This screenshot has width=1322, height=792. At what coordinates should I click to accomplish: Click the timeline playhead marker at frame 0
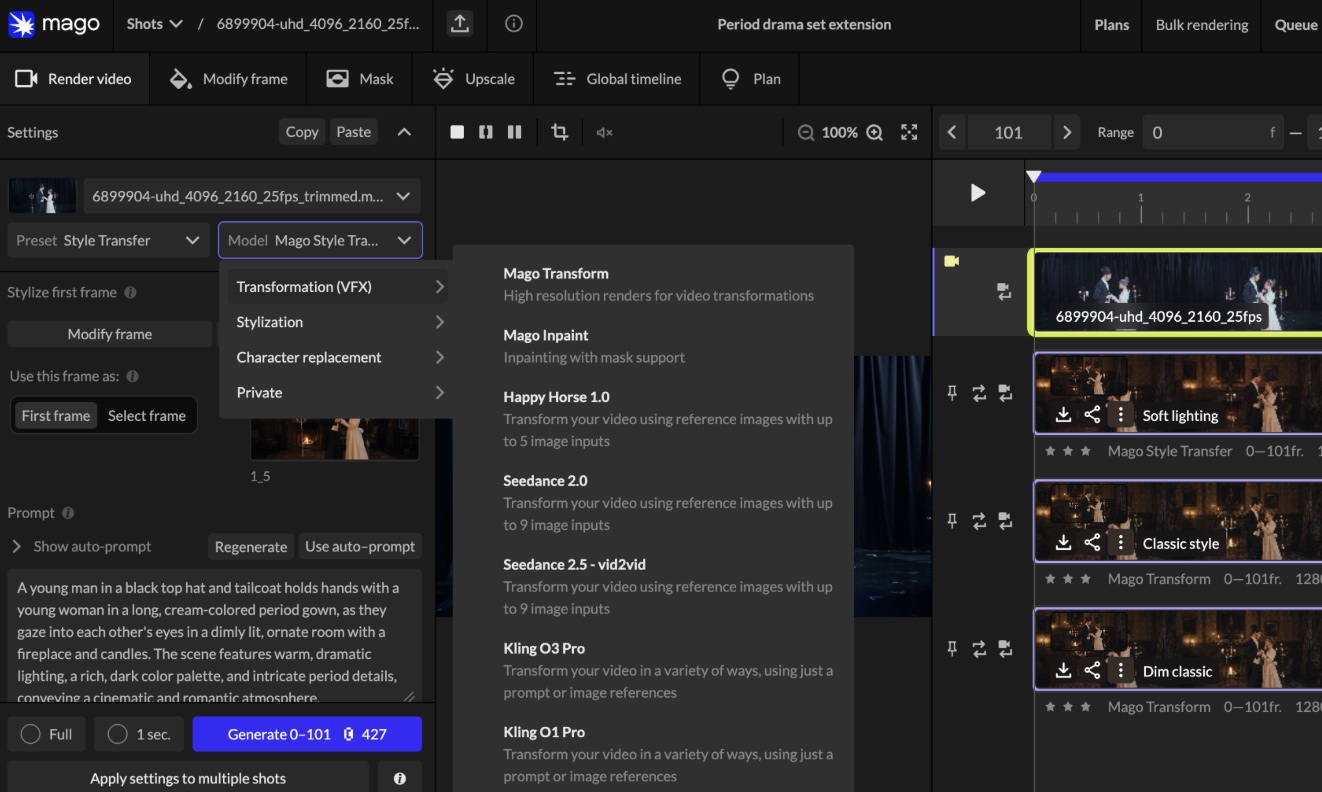[1034, 177]
